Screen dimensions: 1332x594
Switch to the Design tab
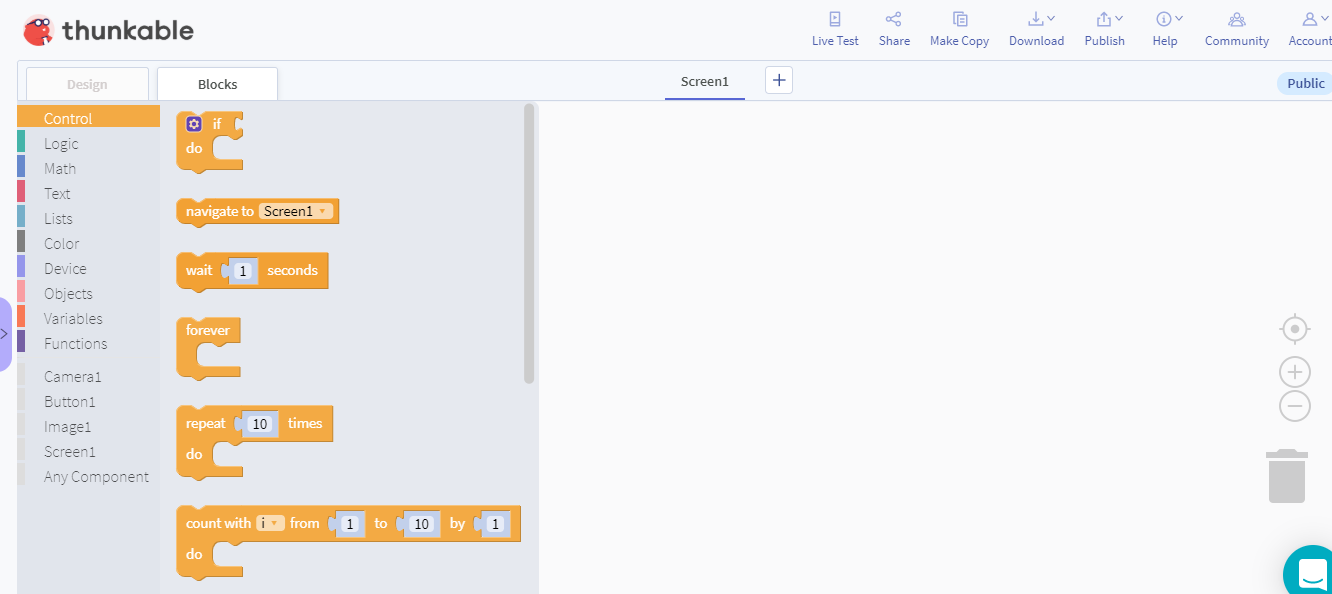pos(86,83)
